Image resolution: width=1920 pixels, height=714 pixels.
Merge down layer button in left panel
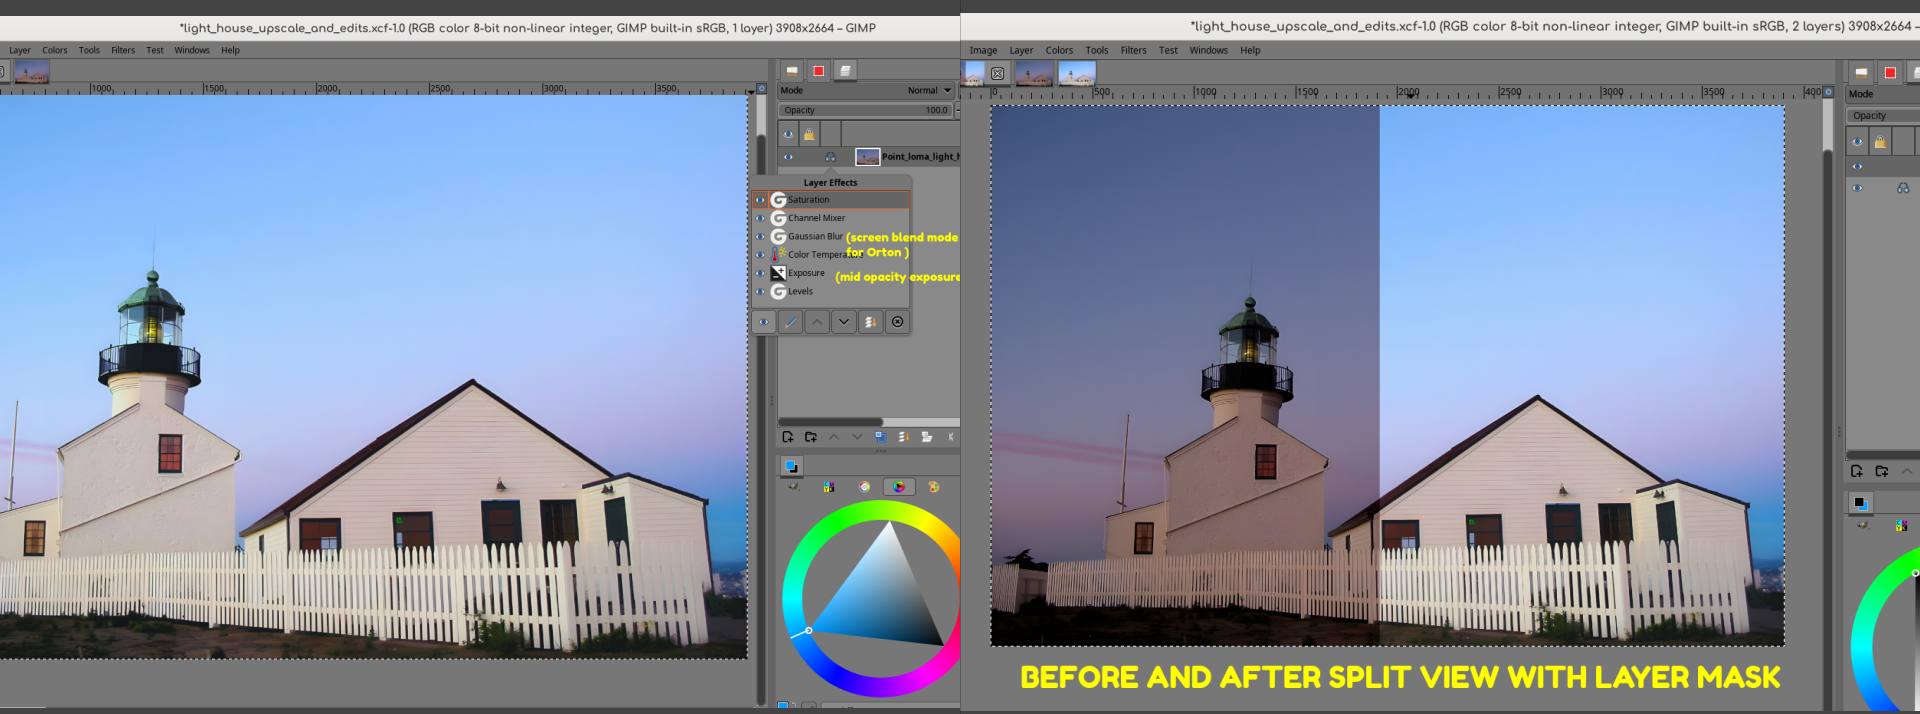pyautogui.click(x=903, y=437)
